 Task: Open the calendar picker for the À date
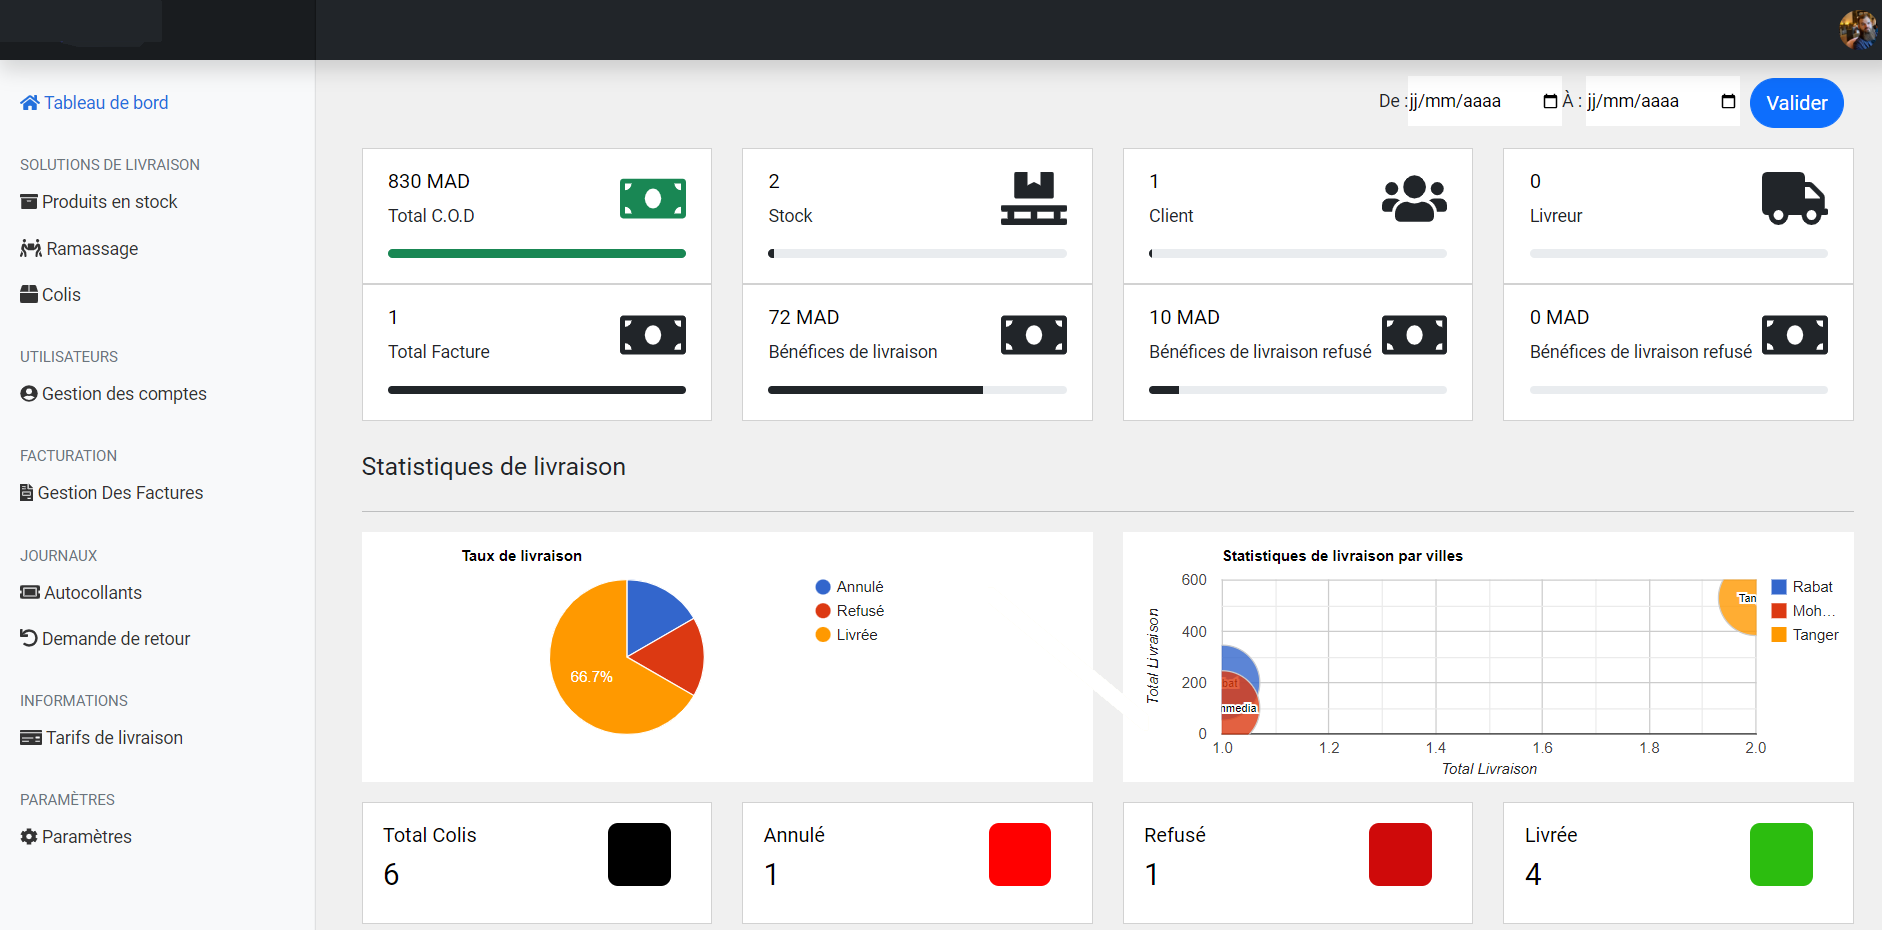coord(1727,102)
